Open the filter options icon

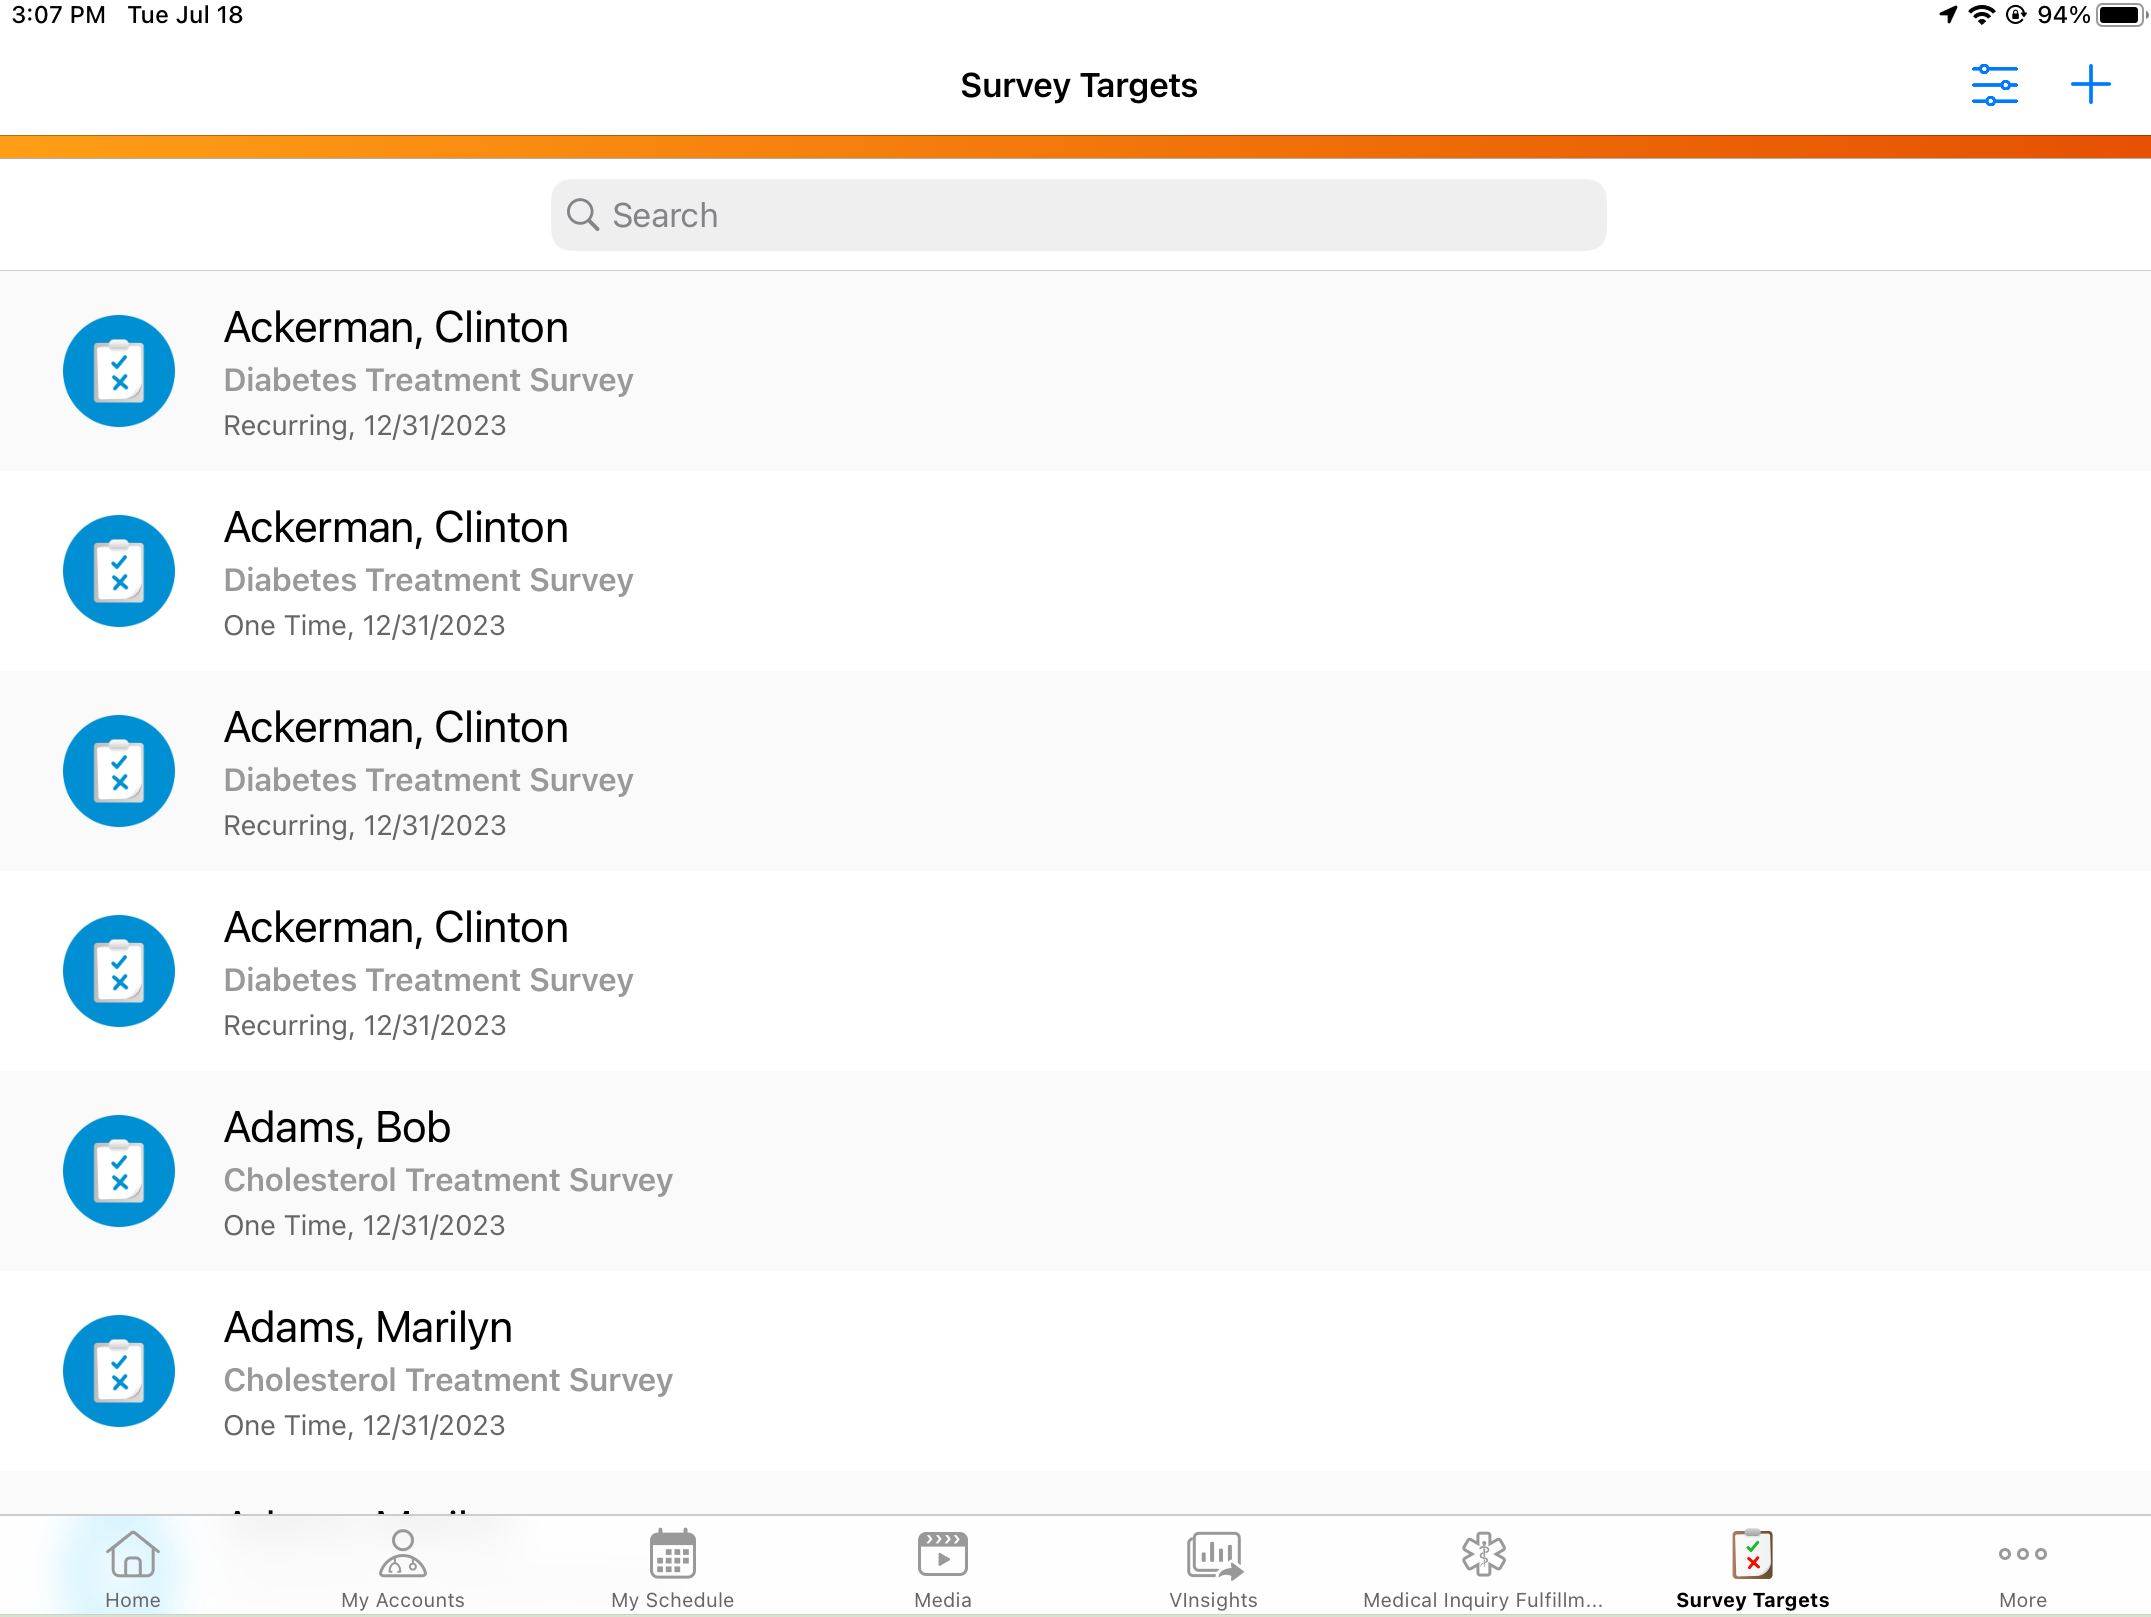point(1994,85)
